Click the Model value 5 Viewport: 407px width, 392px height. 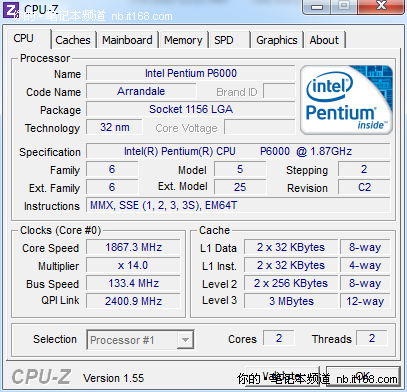point(240,169)
